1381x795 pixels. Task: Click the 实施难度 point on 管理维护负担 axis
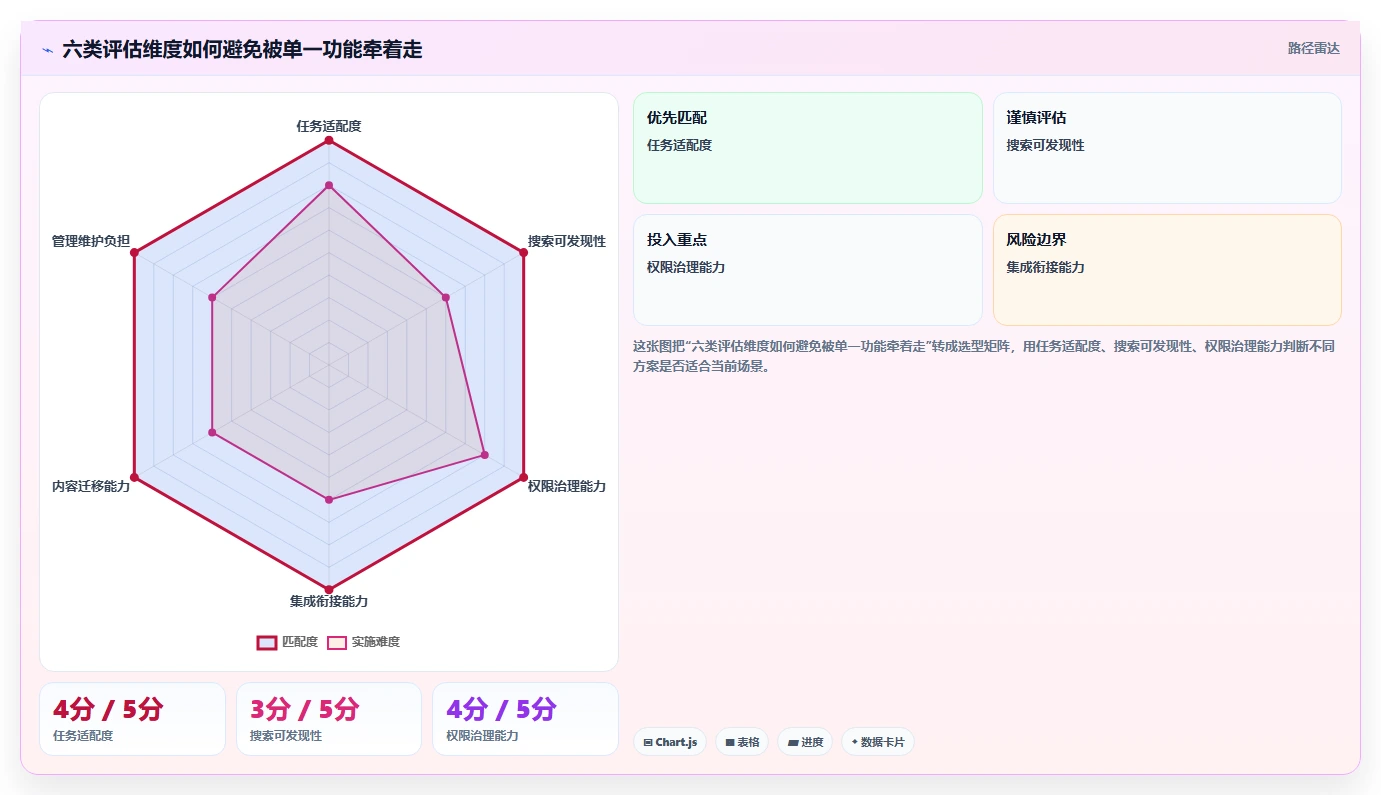click(212, 297)
